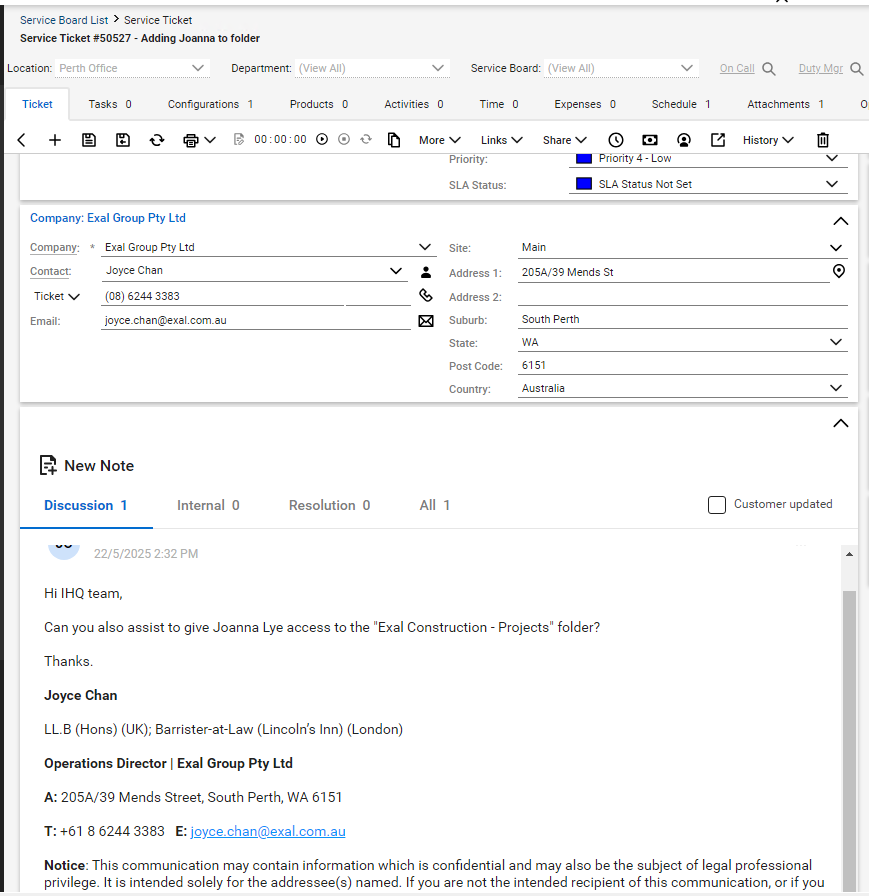The height and width of the screenshot is (896, 869).
Task: Switch to the Time tab
Action: coord(499,104)
